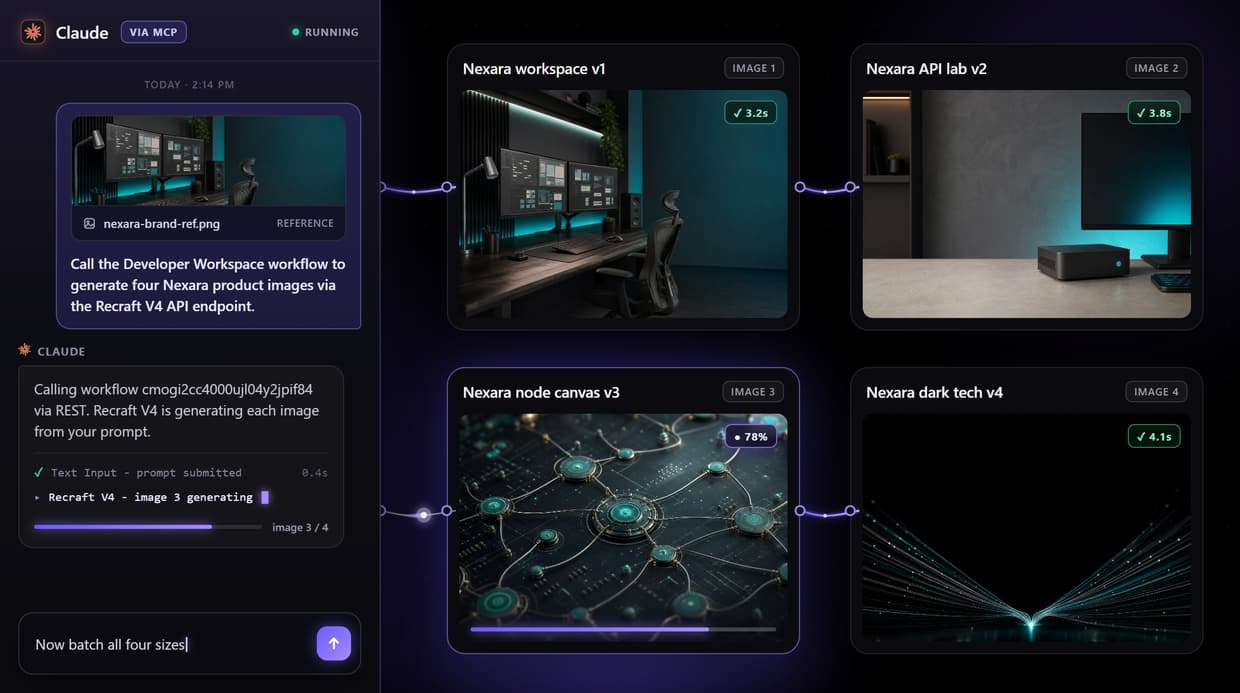The width and height of the screenshot is (1240, 693).
Task: Open the nexara-brand-ref.png reference thumbnail
Action: [x=209, y=160]
